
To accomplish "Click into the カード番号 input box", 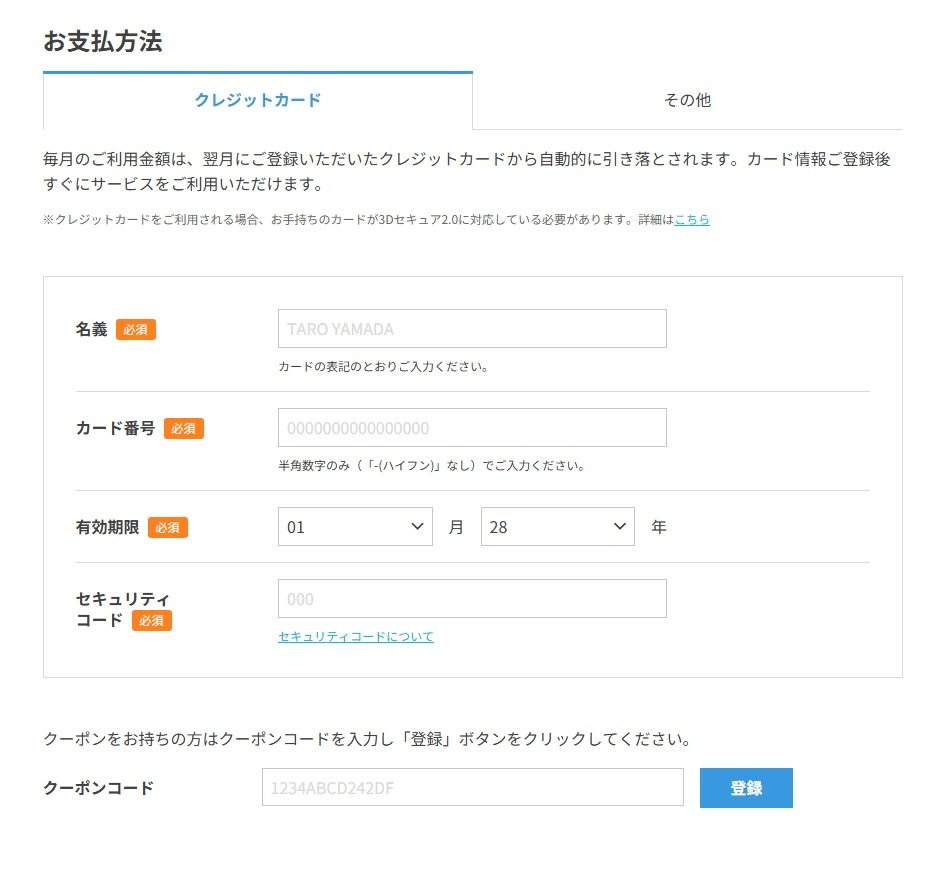I will click(472, 428).
